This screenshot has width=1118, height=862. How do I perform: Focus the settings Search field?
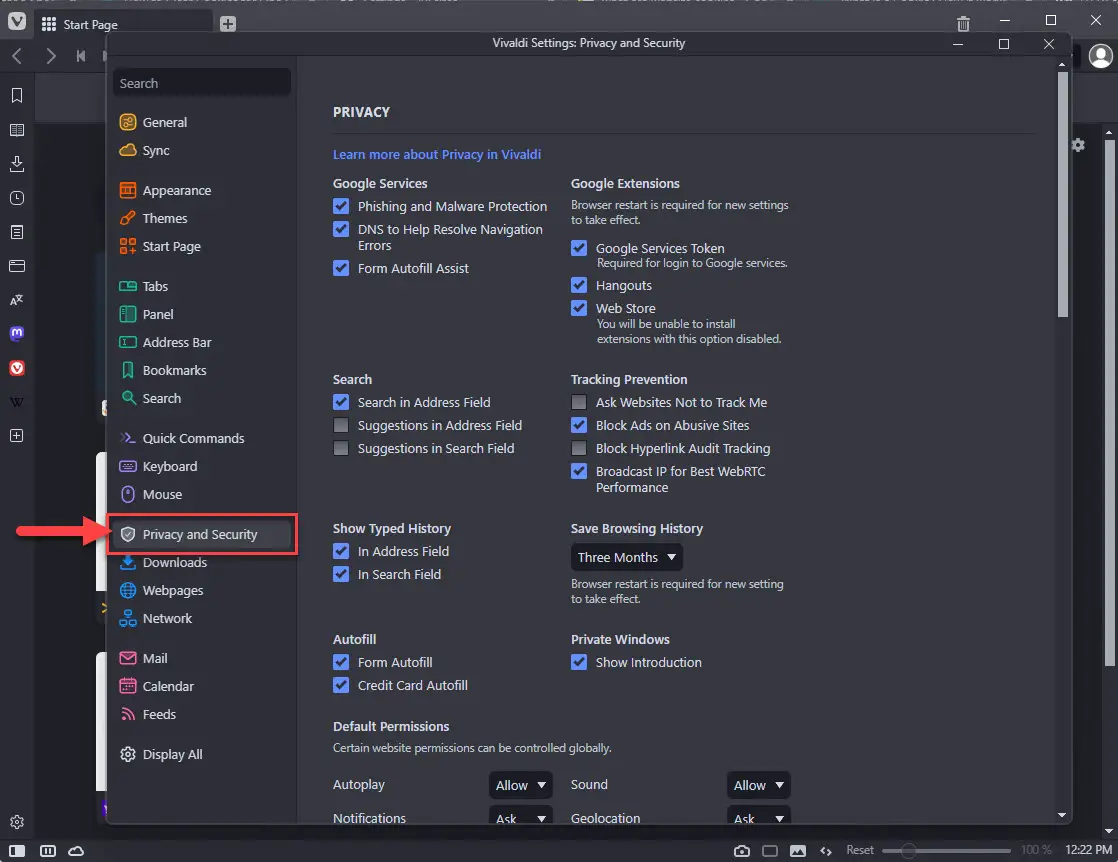(x=202, y=83)
